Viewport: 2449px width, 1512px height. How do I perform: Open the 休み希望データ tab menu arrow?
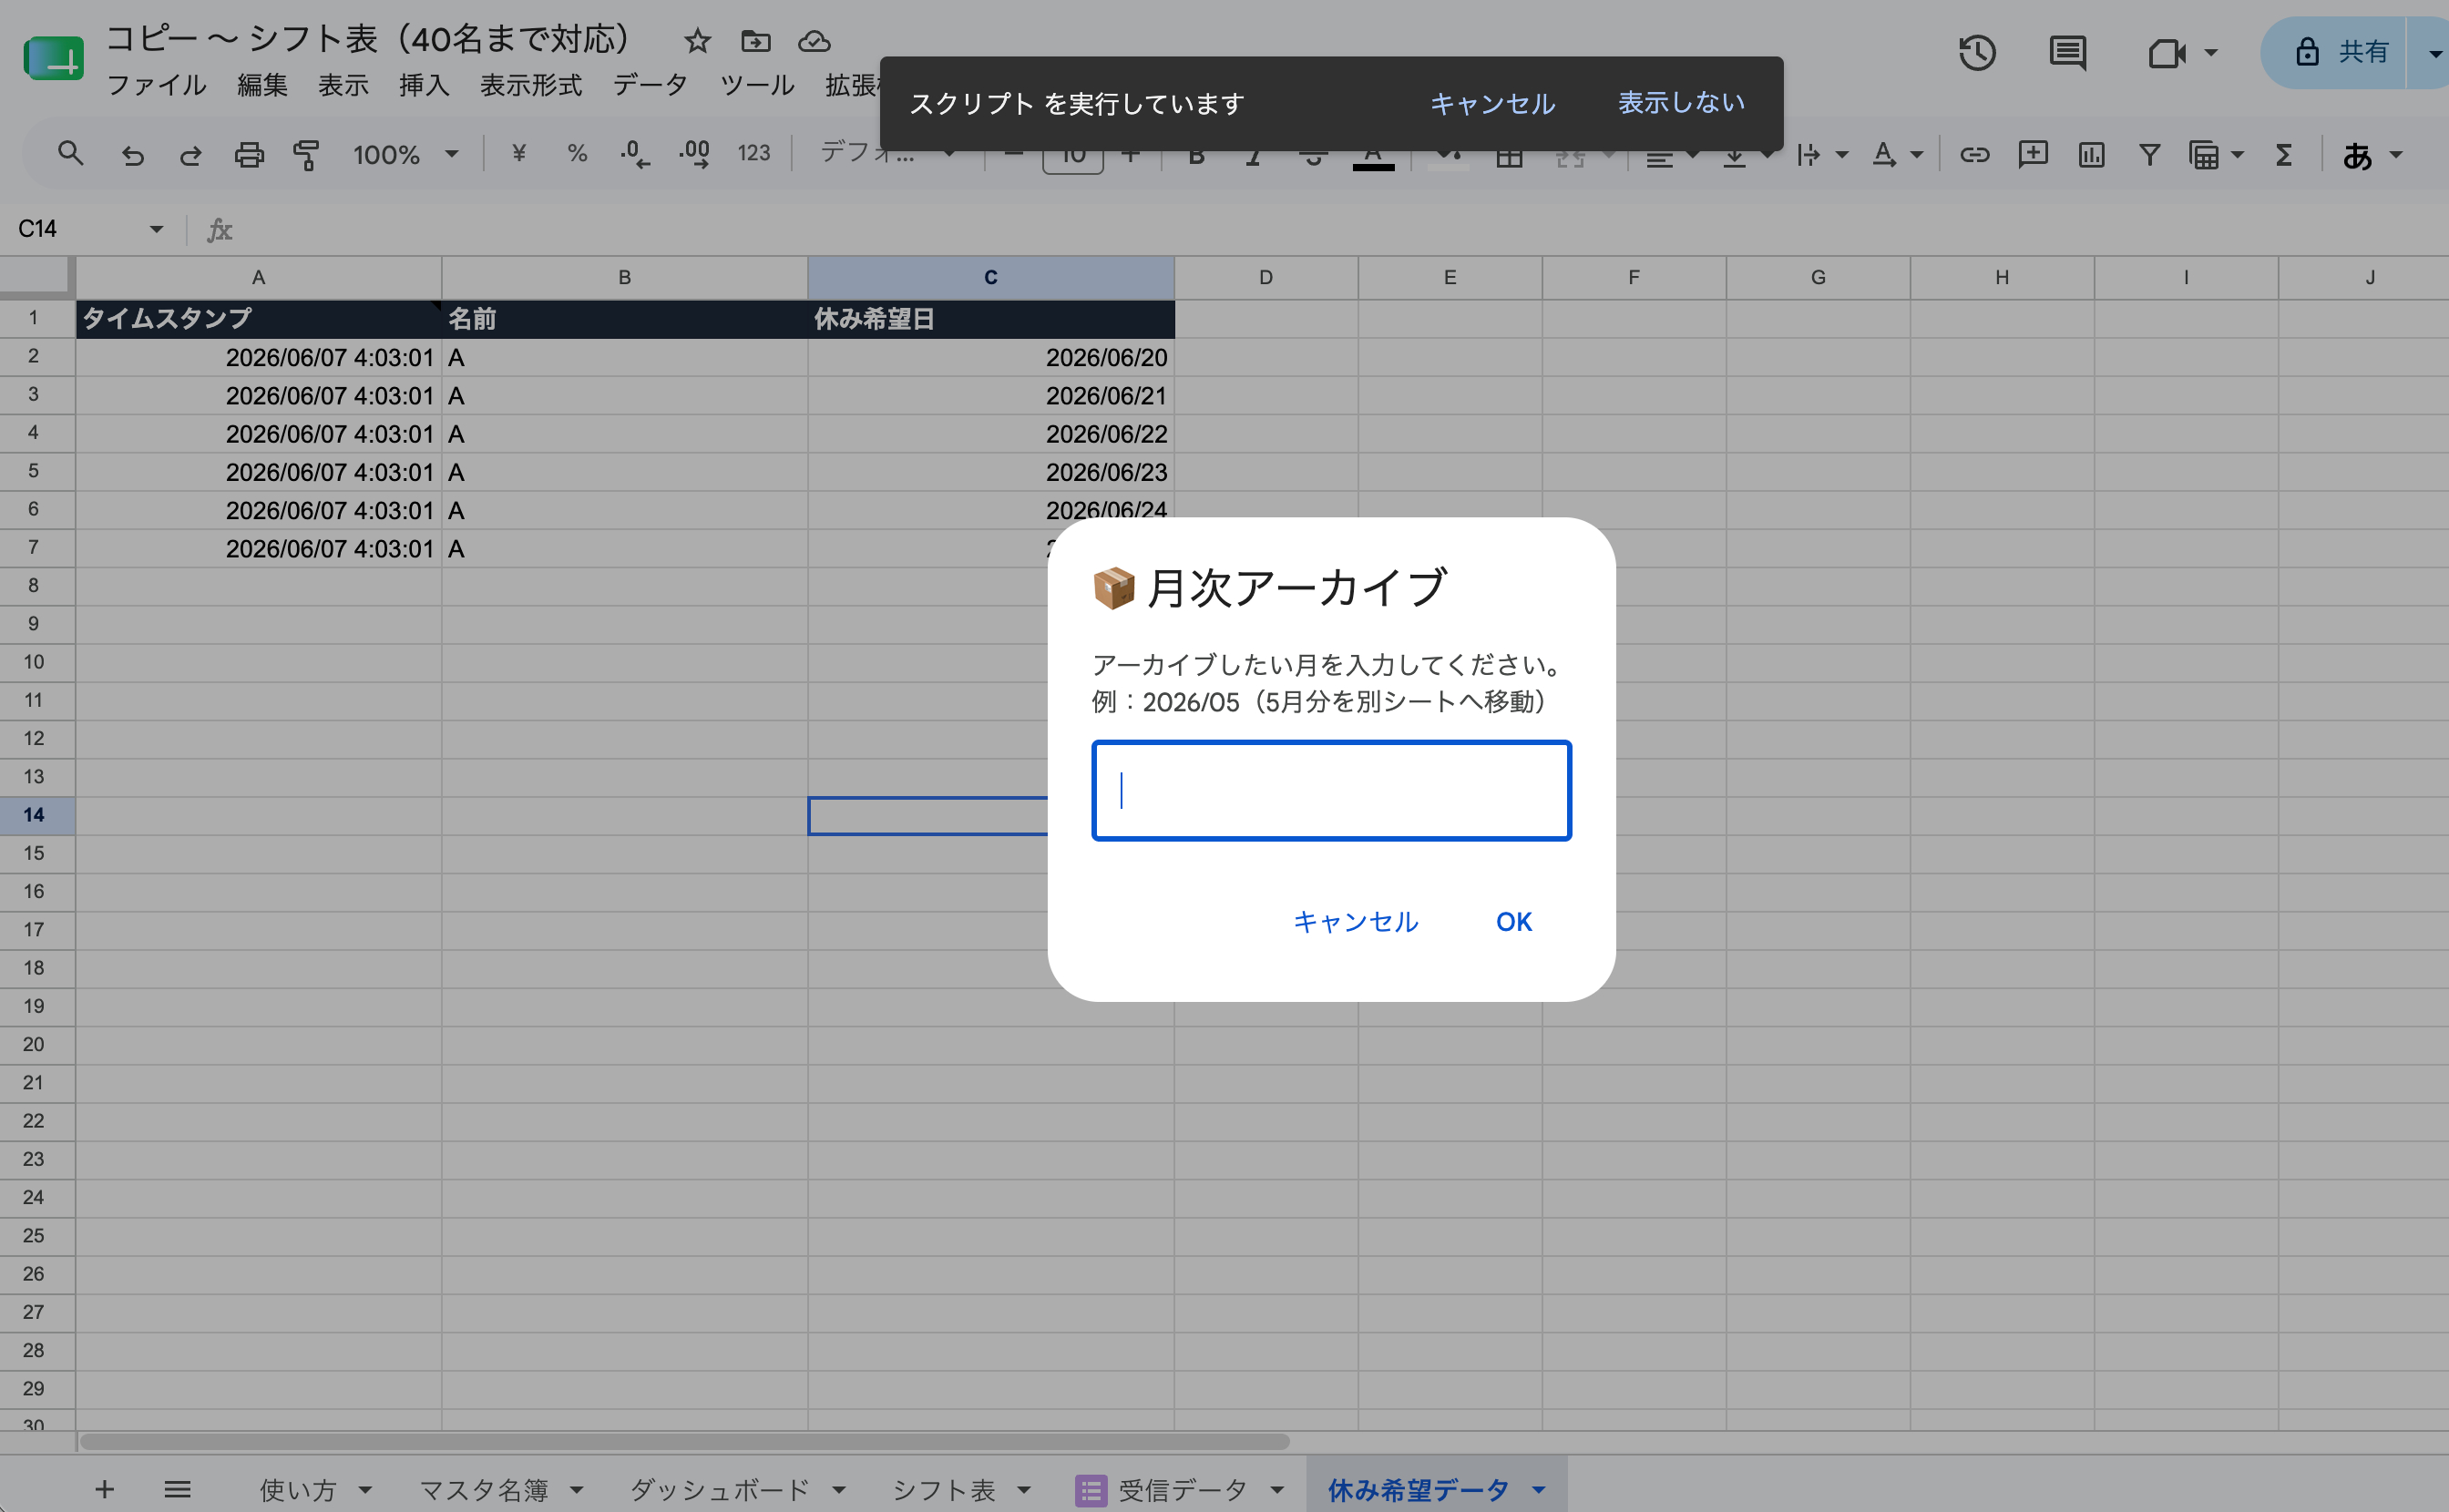point(1538,1489)
